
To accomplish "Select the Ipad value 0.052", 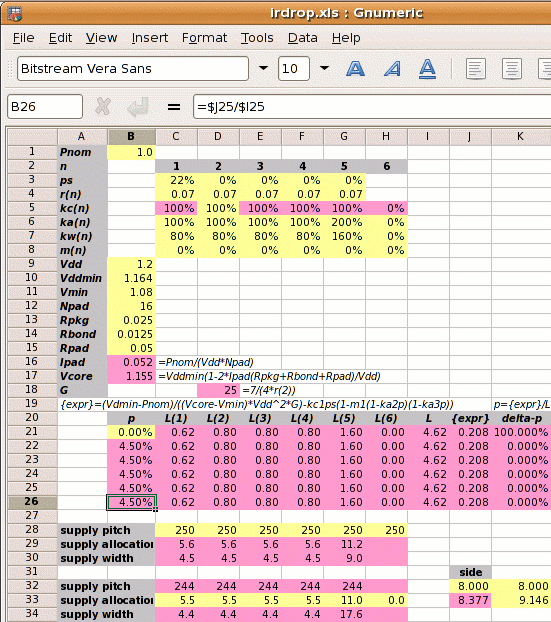I will 131,362.
